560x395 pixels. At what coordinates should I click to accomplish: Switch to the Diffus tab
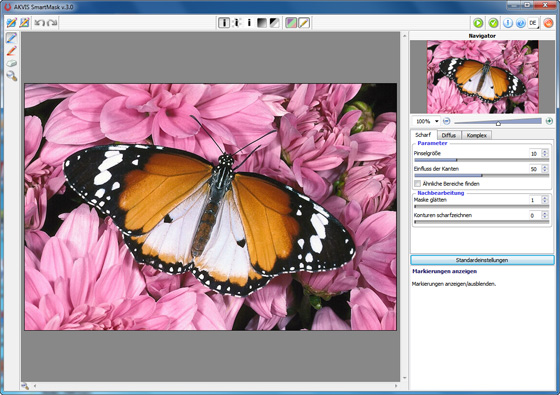point(449,135)
